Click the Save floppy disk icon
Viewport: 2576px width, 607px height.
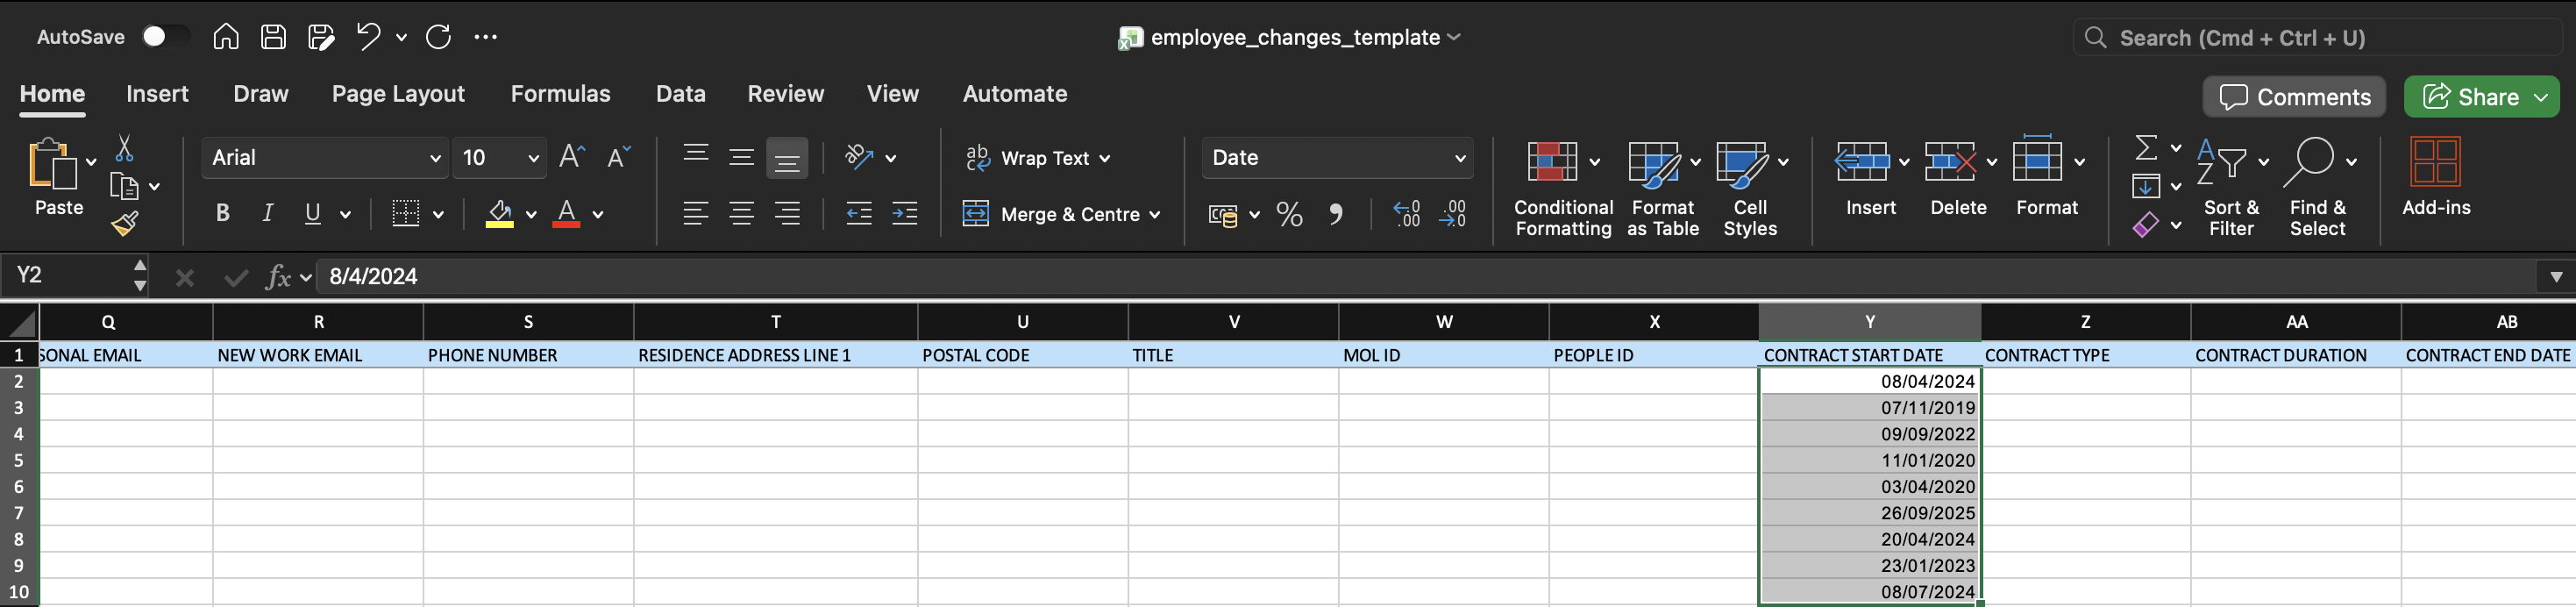[x=273, y=37]
